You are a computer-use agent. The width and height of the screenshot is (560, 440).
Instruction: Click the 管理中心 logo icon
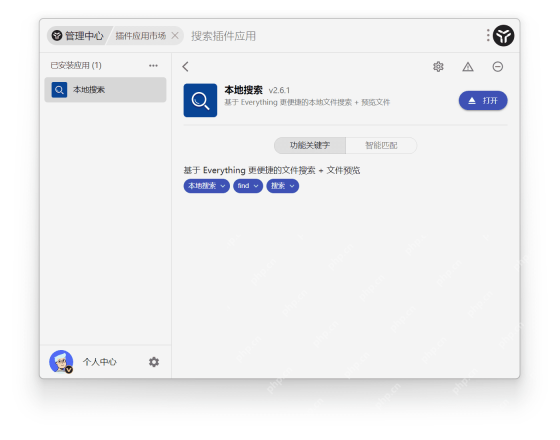pyautogui.click(x=57, y=35)
